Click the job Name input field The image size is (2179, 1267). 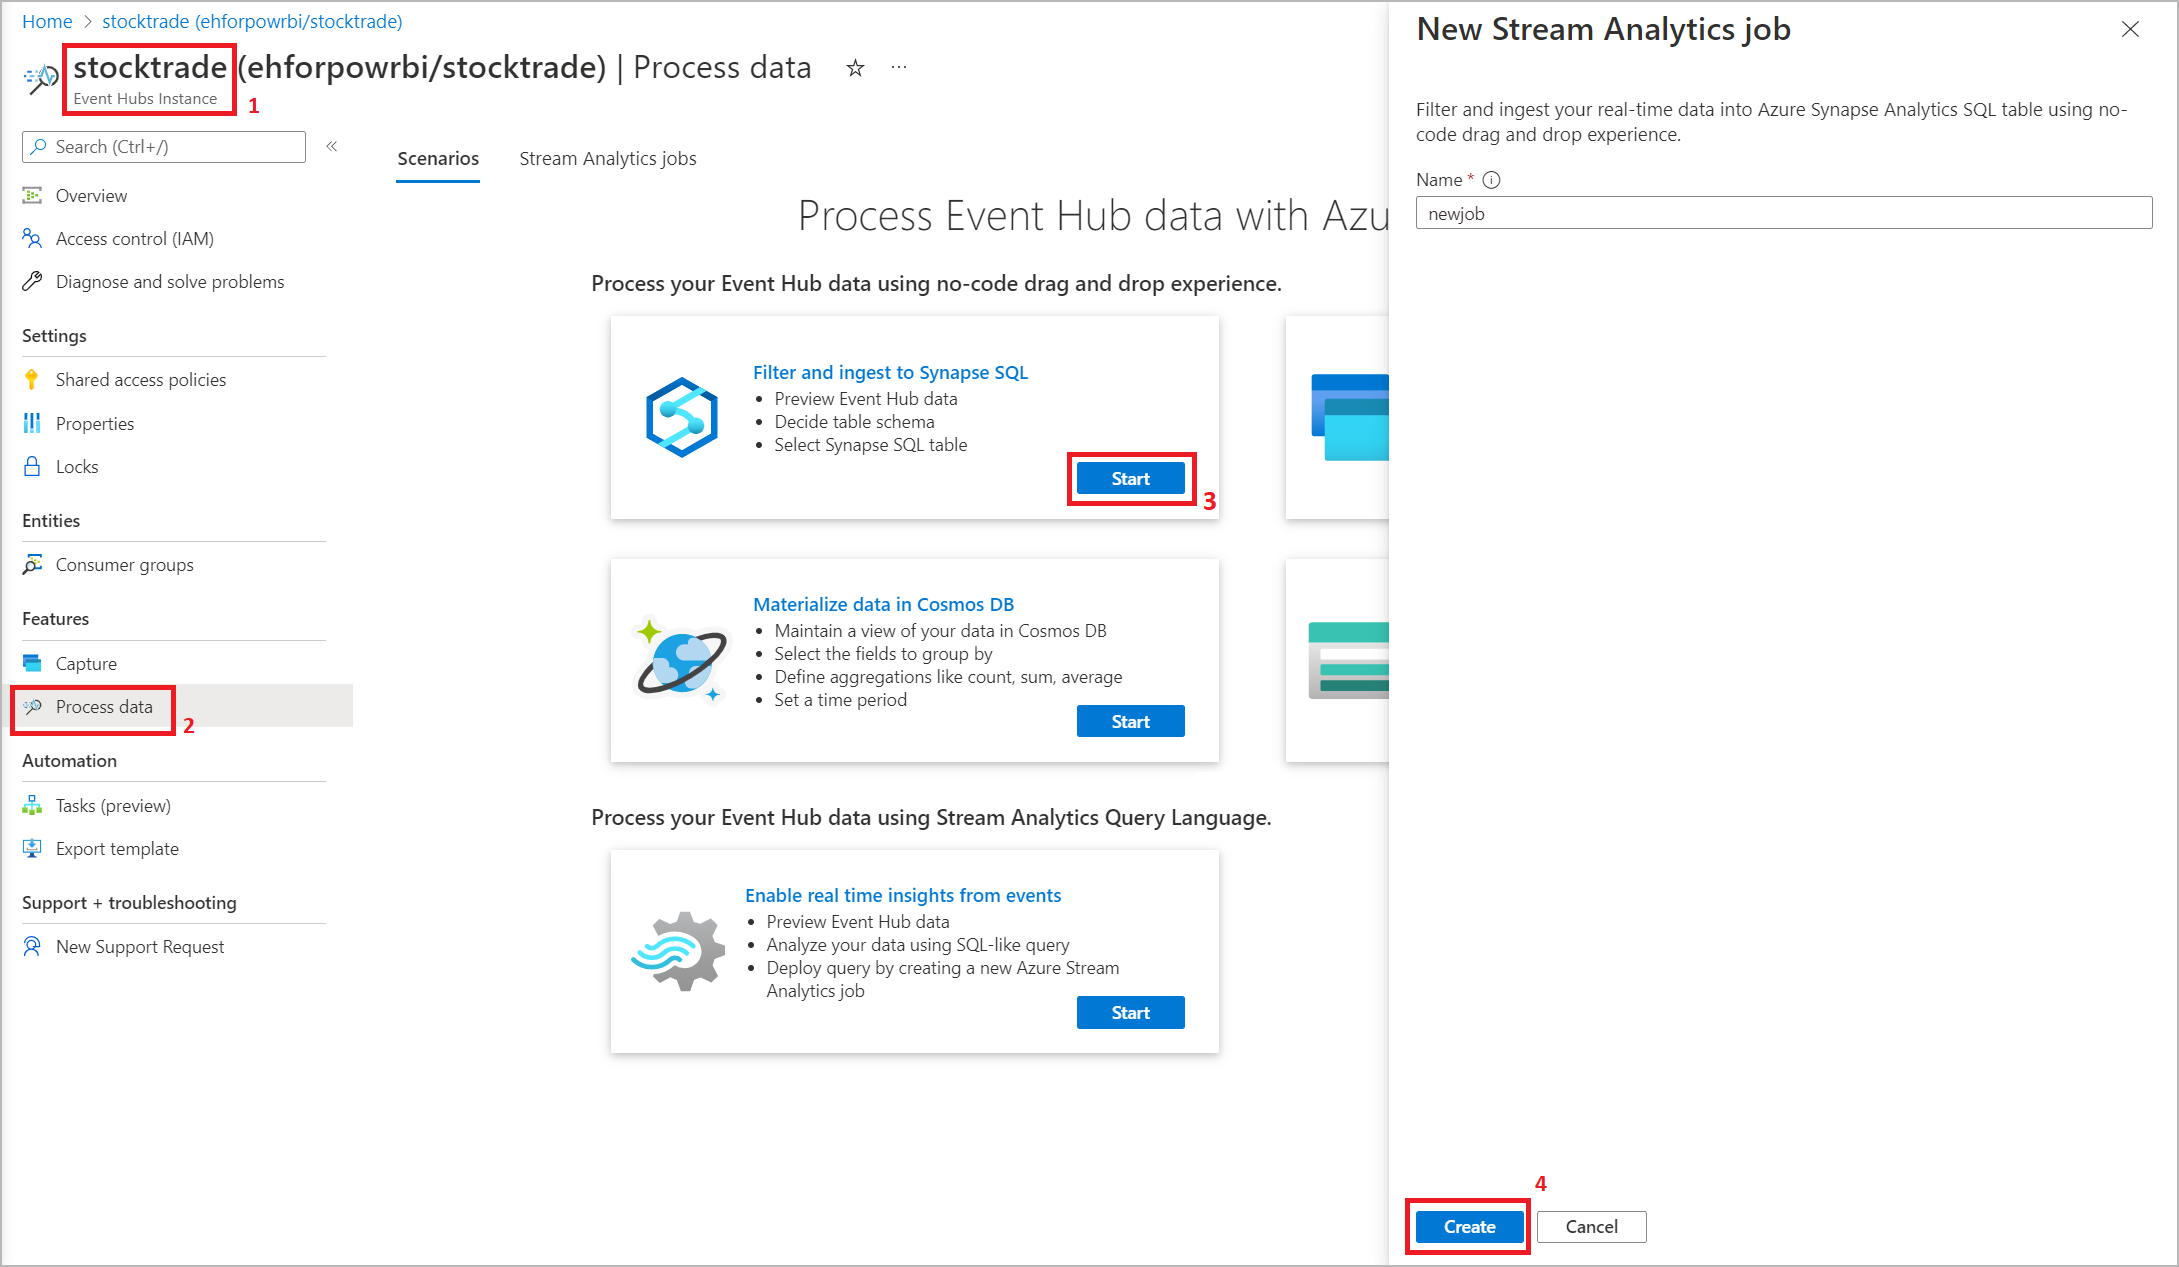[1783, 214]
